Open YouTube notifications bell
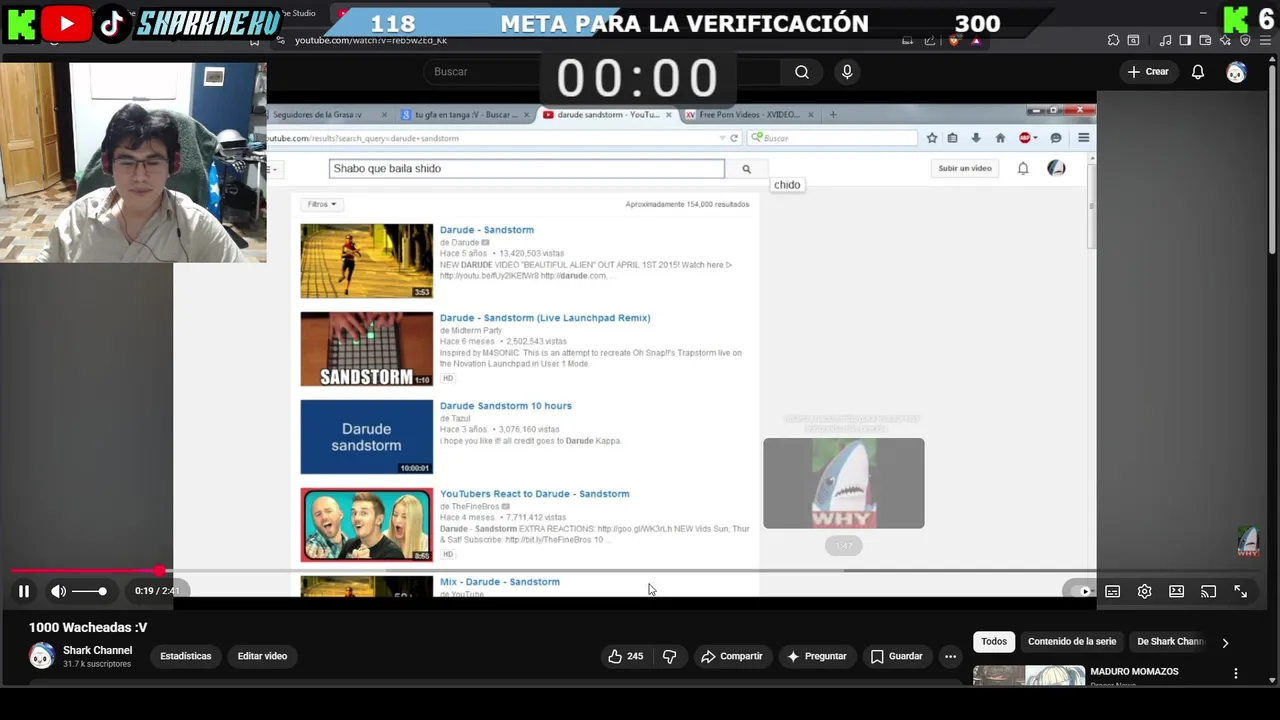The image size is (1280, 720). tap(1198, 72)
